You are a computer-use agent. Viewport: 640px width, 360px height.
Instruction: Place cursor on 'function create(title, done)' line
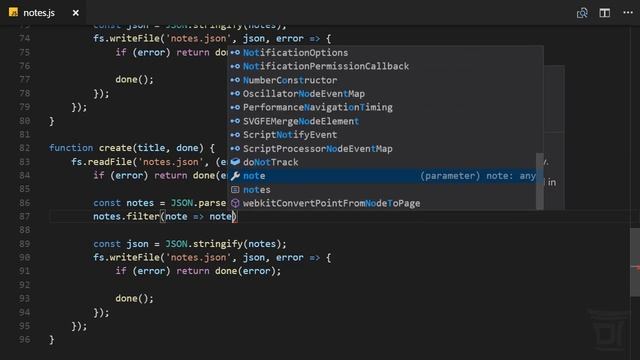tap(131, 148)
